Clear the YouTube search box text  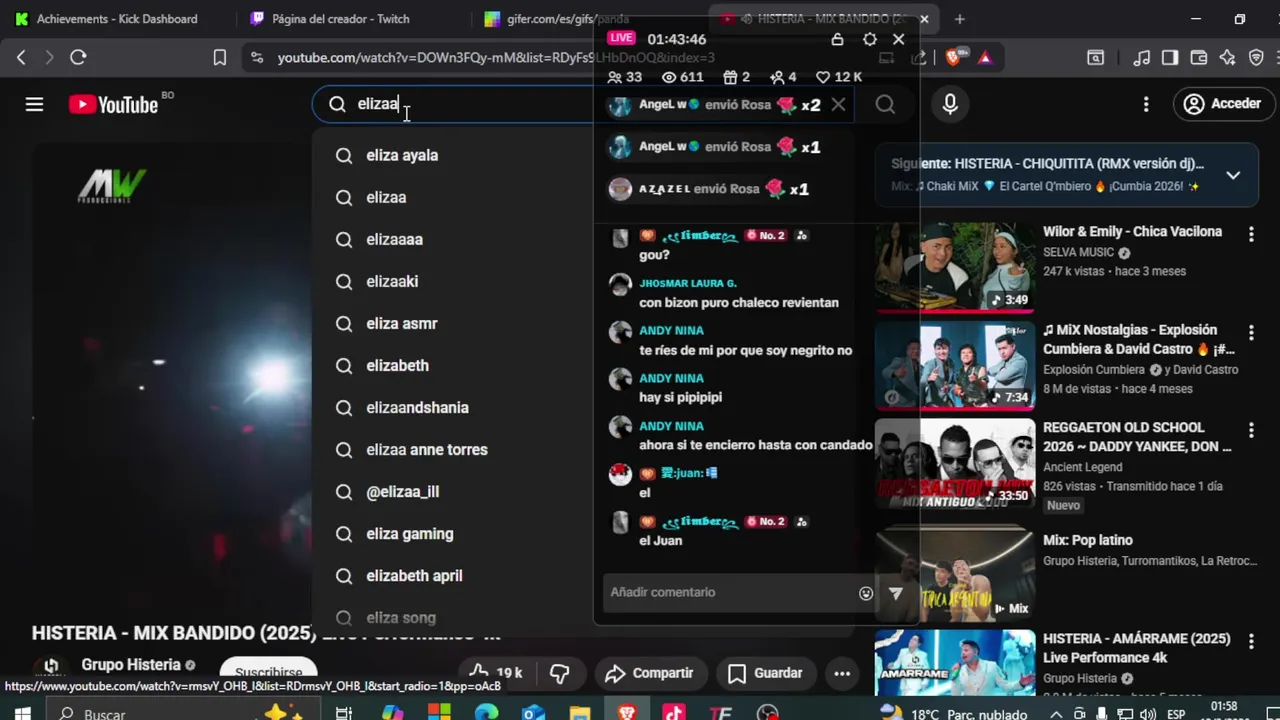point(838,104)
